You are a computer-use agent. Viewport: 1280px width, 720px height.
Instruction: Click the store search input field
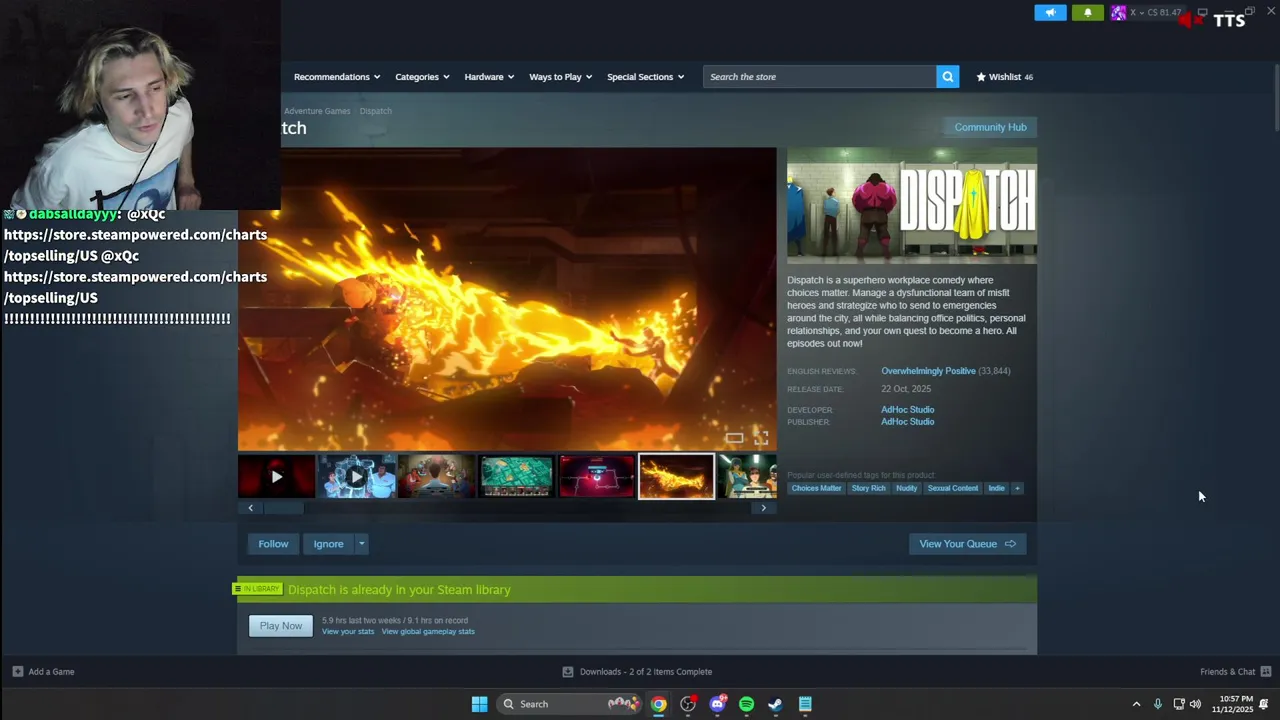pyautogui.click(x=819, y=77)
